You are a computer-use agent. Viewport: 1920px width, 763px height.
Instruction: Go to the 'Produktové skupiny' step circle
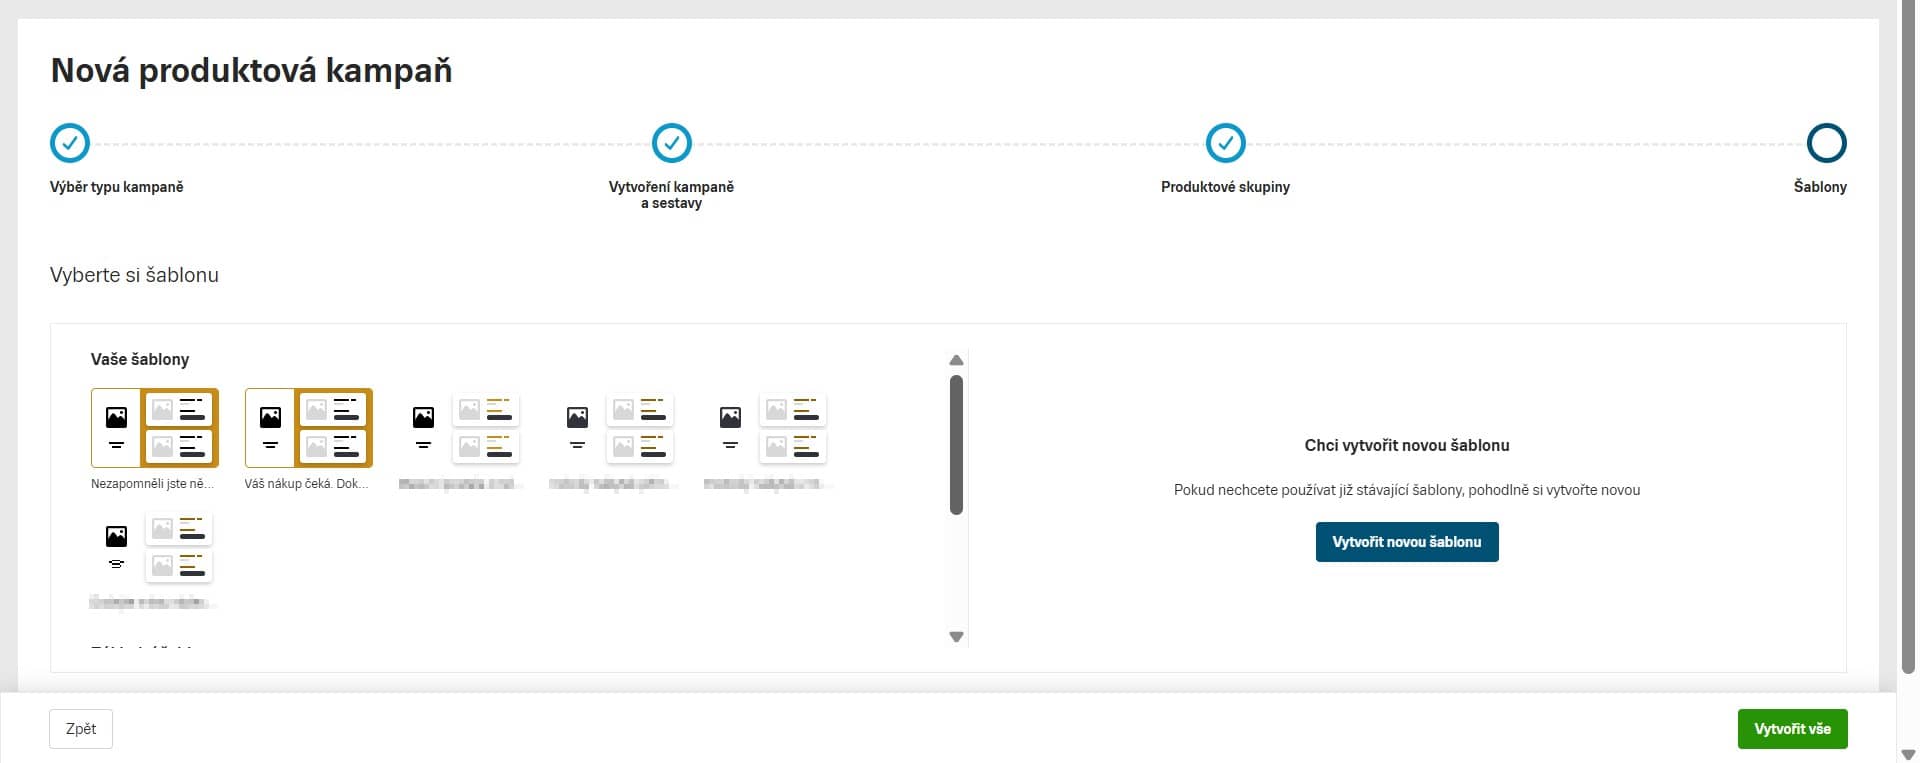click(x=1225, y=143)
